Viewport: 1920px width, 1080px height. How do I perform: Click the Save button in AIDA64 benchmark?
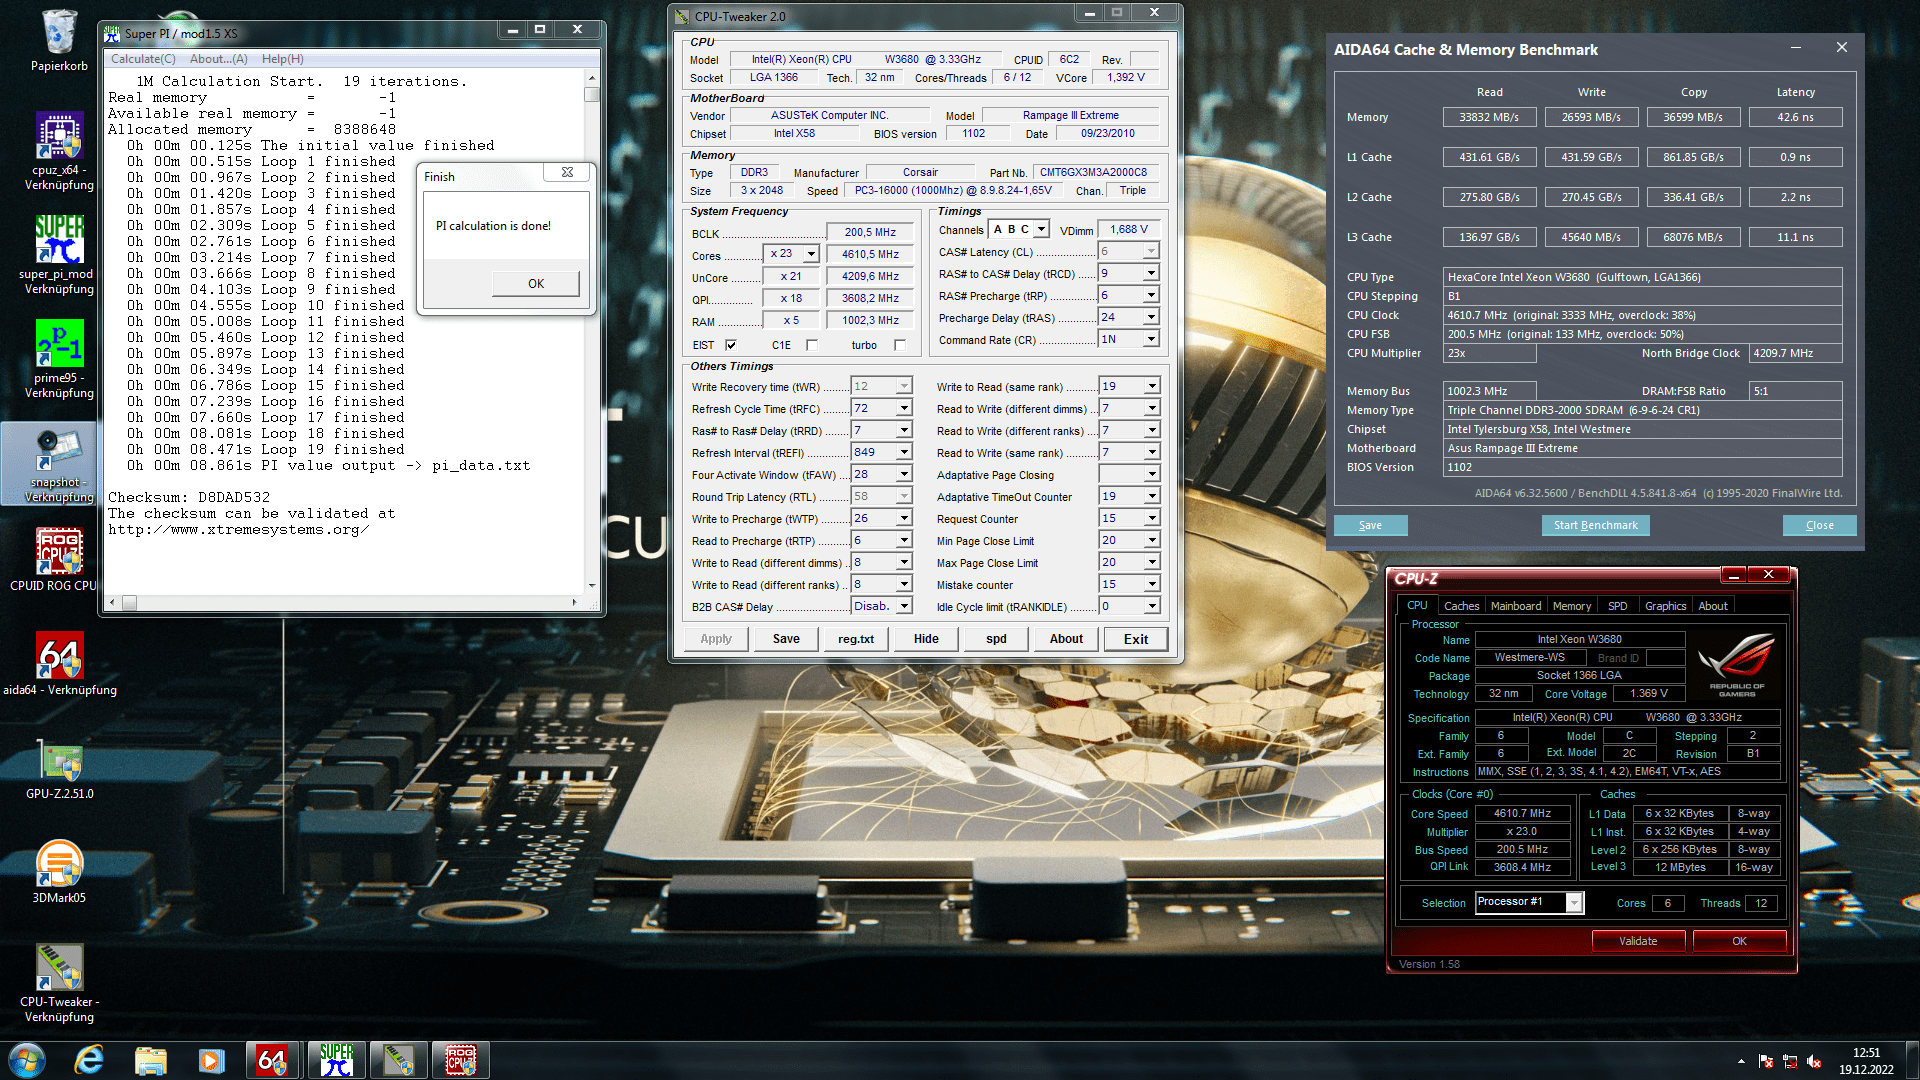pyautogui.click(x=1370, y=525)
